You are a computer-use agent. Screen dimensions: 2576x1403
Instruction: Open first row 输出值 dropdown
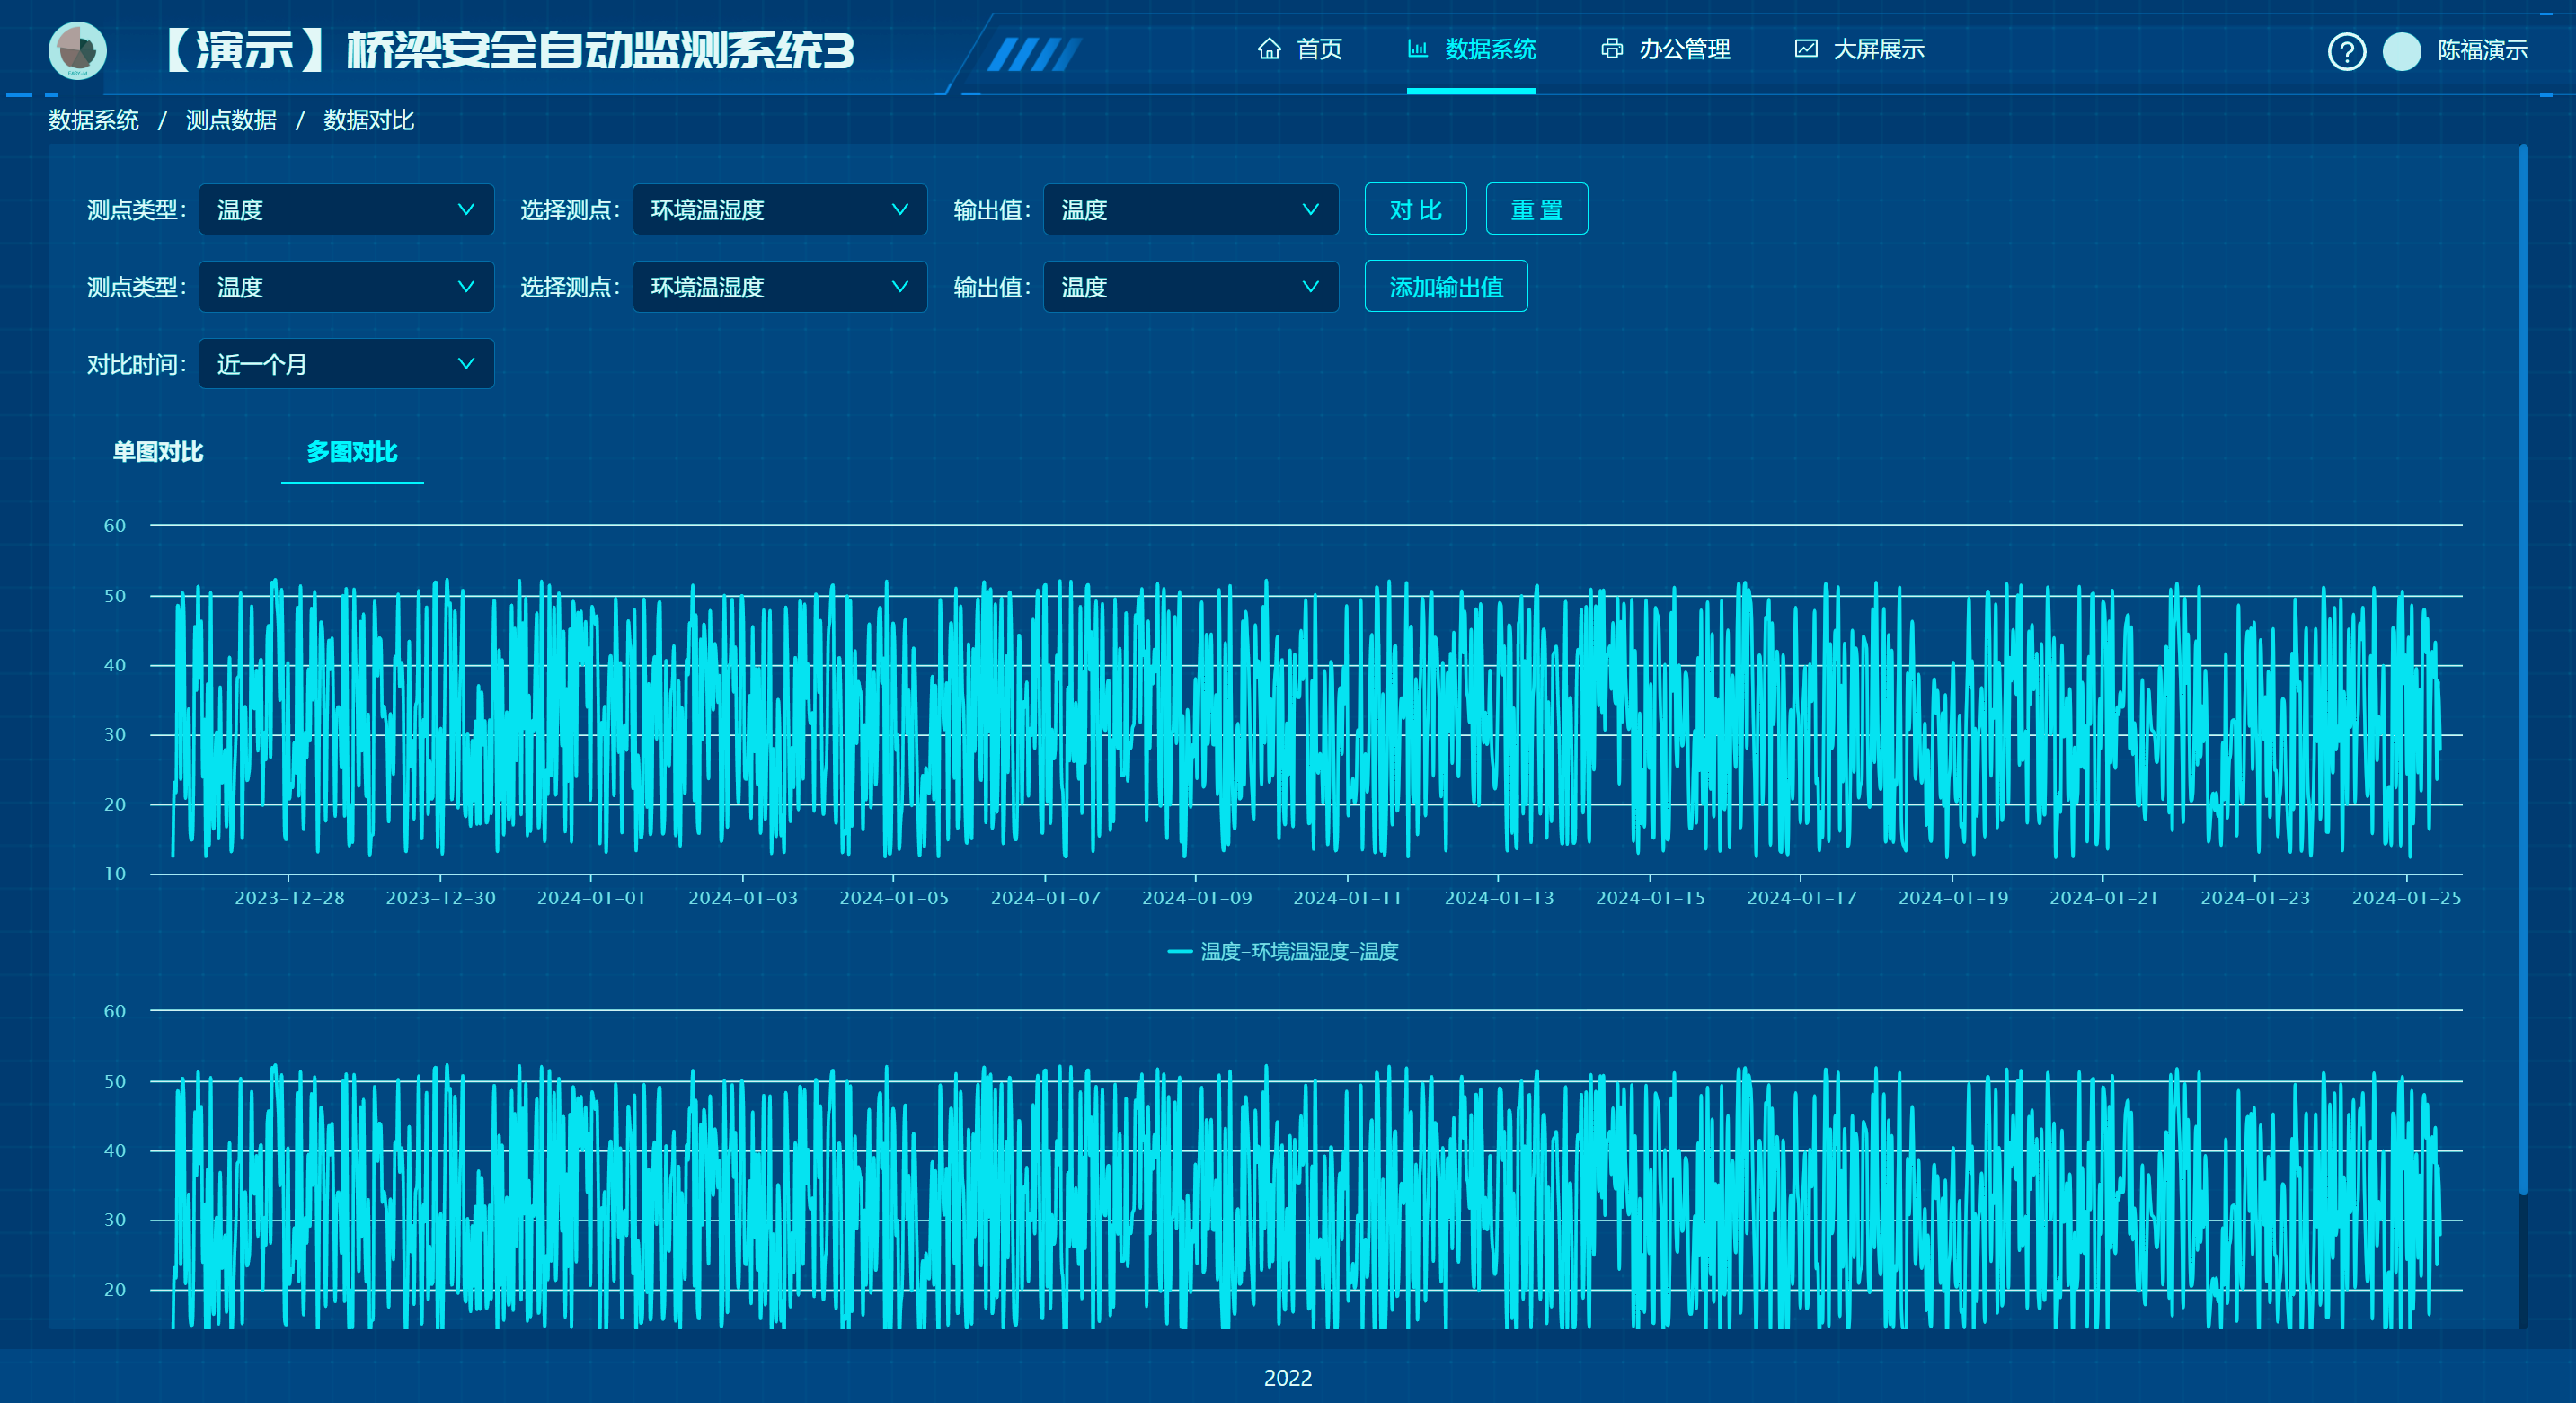(1190, 209)
